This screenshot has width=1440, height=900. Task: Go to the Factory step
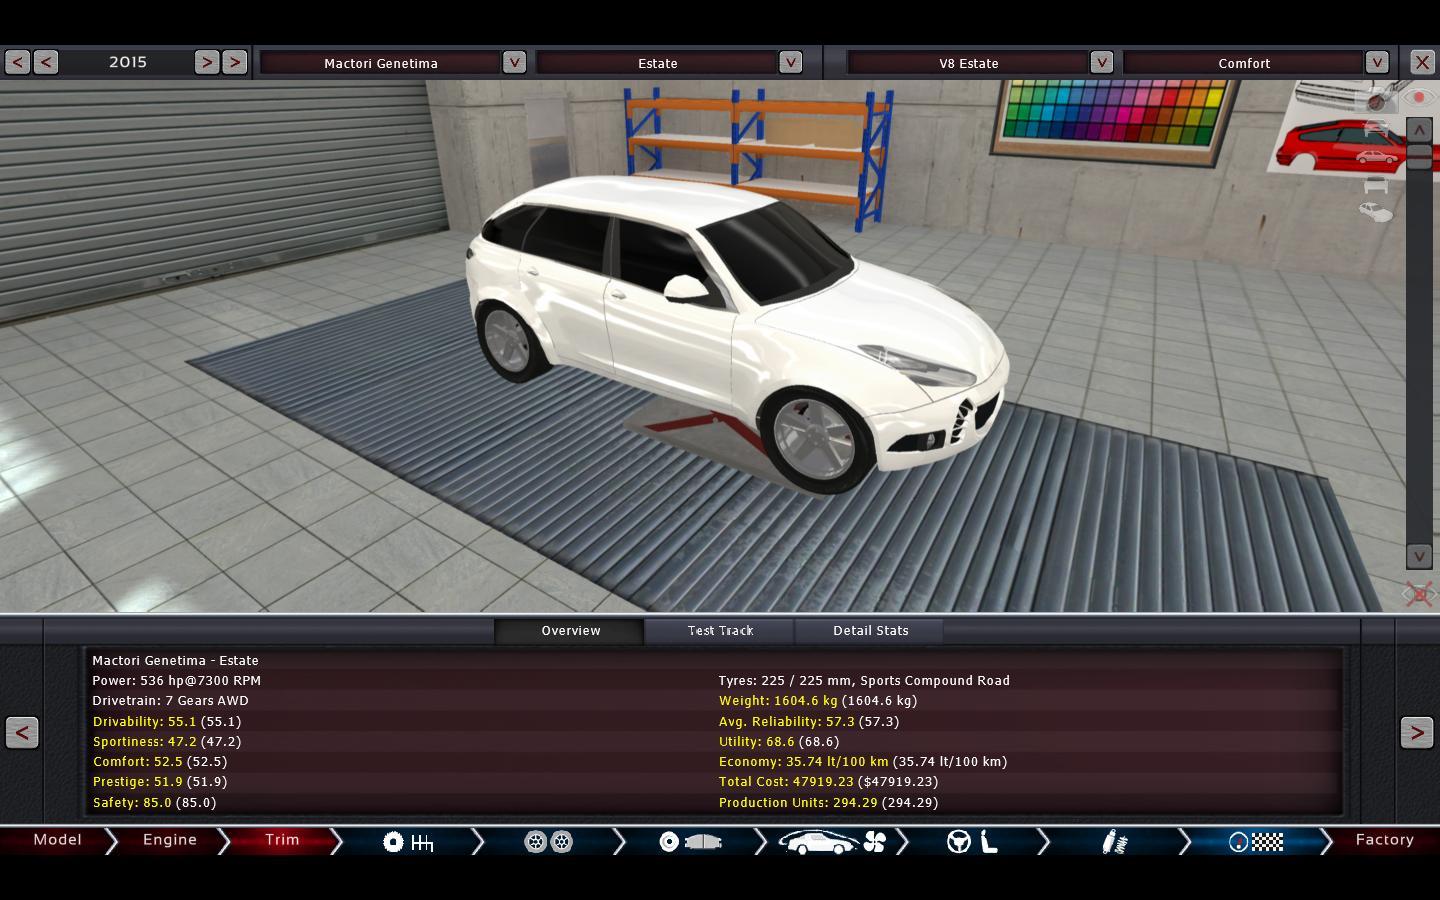tap(1384, 840)
